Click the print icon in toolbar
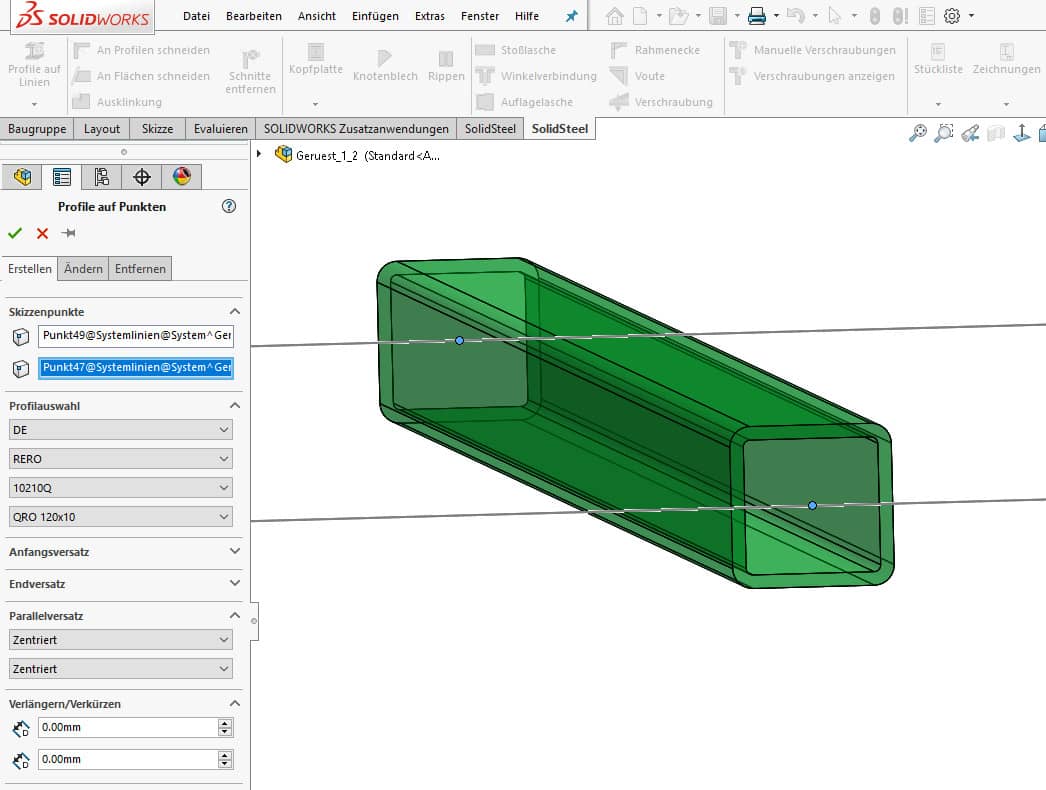This screenshot has width=1046, height=790. pyautogui.click(x=757, y=16)
